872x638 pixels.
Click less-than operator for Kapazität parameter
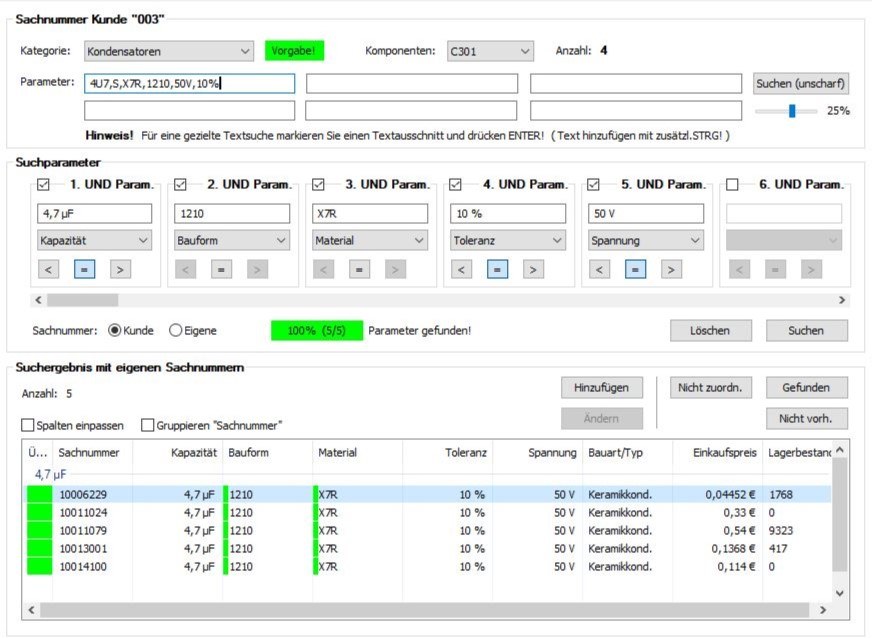click(x=48, y=270)
